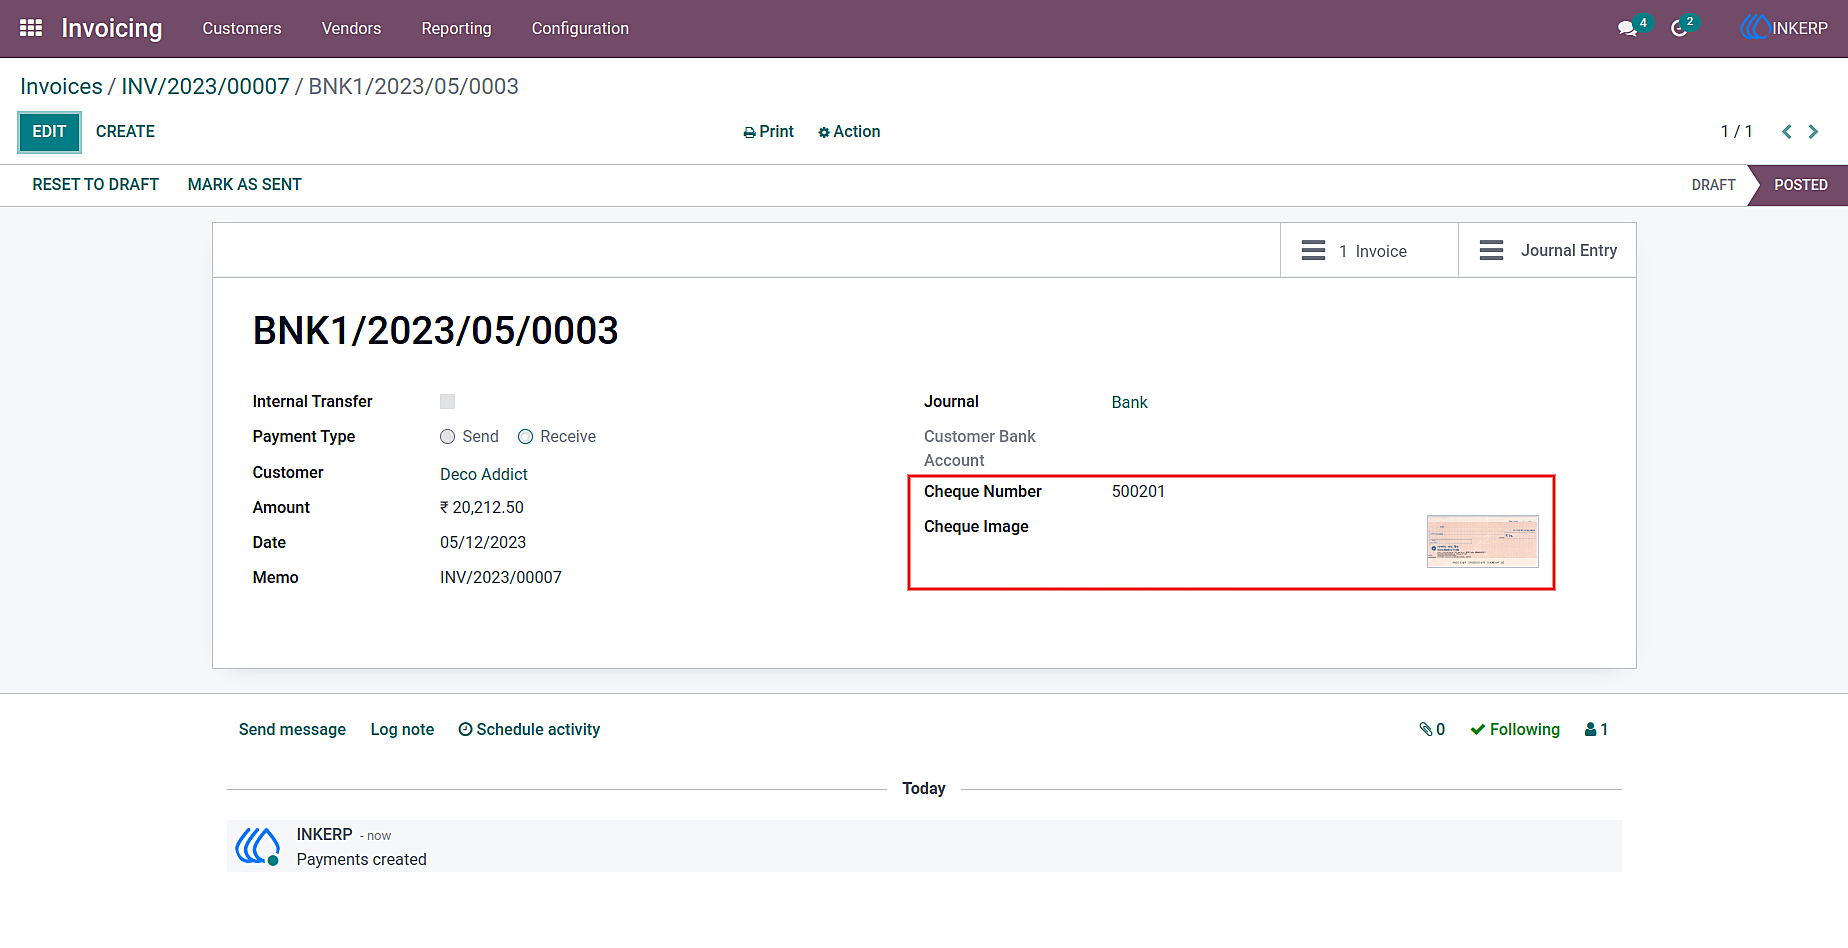Open the conversations chat icon
Image resolution: width=1848 pixels, height=948 pixels.
[1627, 28]
